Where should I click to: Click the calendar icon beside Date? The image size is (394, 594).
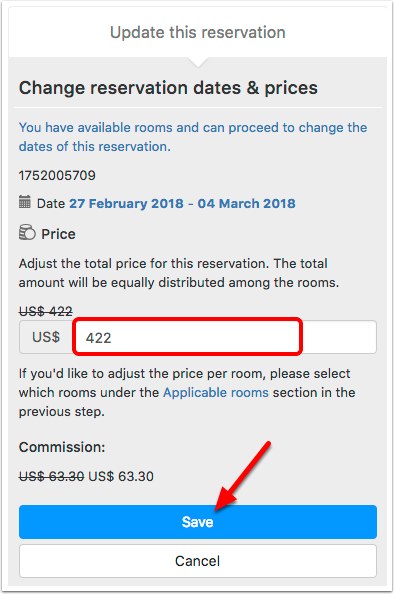(x=25, y=202)
